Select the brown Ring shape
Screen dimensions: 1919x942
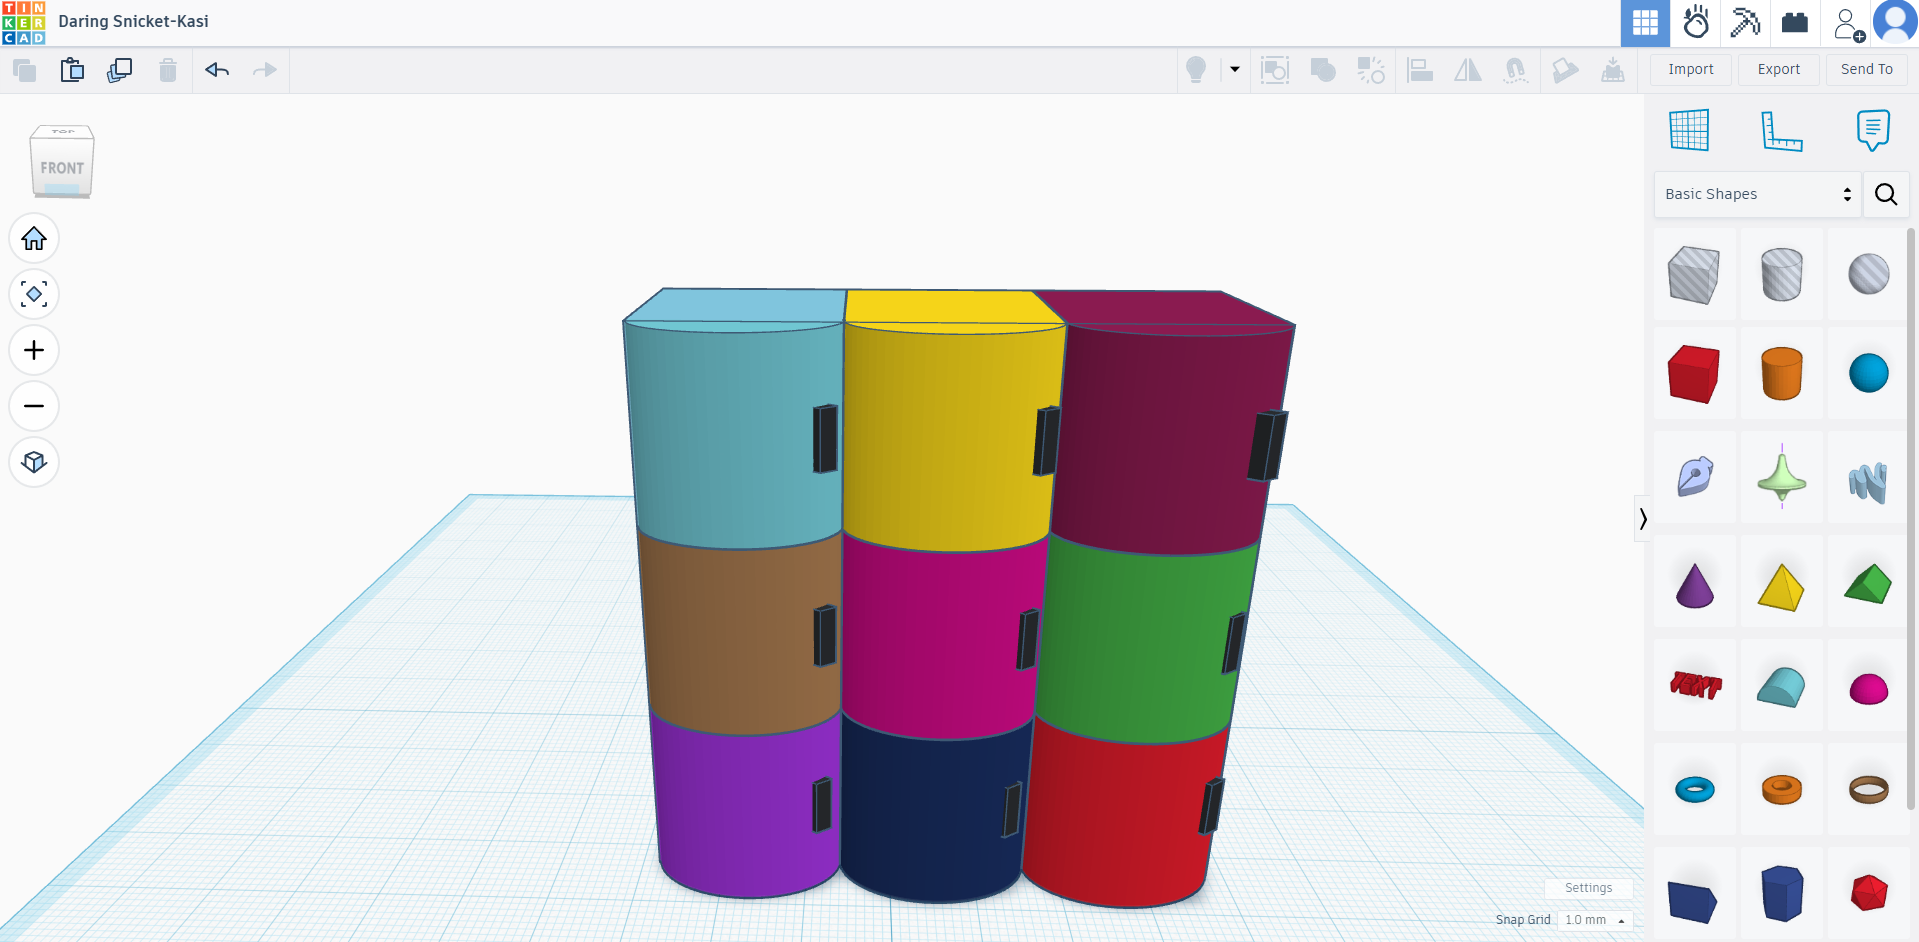click(x=1868, y=790)
